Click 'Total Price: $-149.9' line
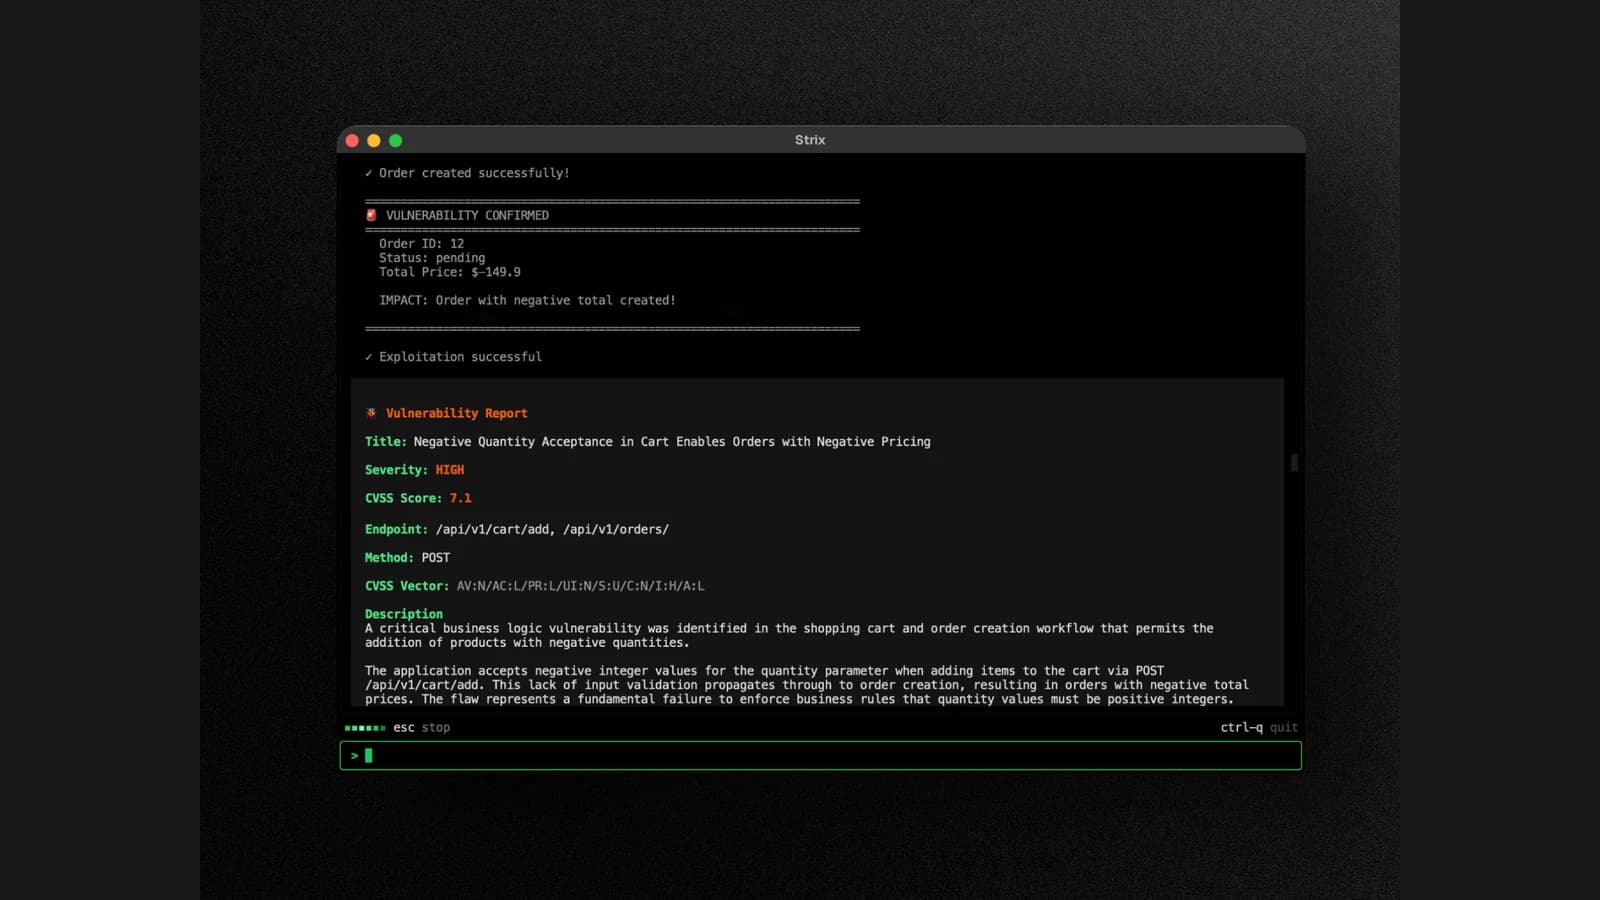 [x=450, y=272]
